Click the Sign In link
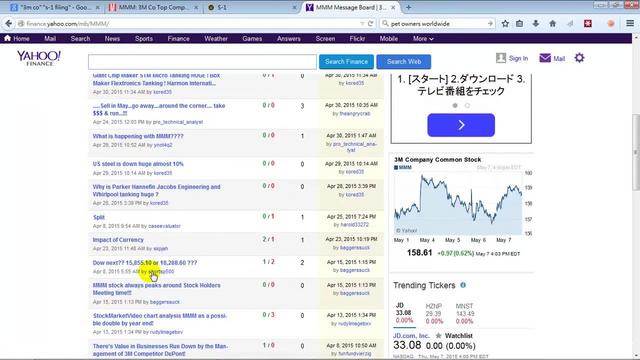 click(518, 58)
